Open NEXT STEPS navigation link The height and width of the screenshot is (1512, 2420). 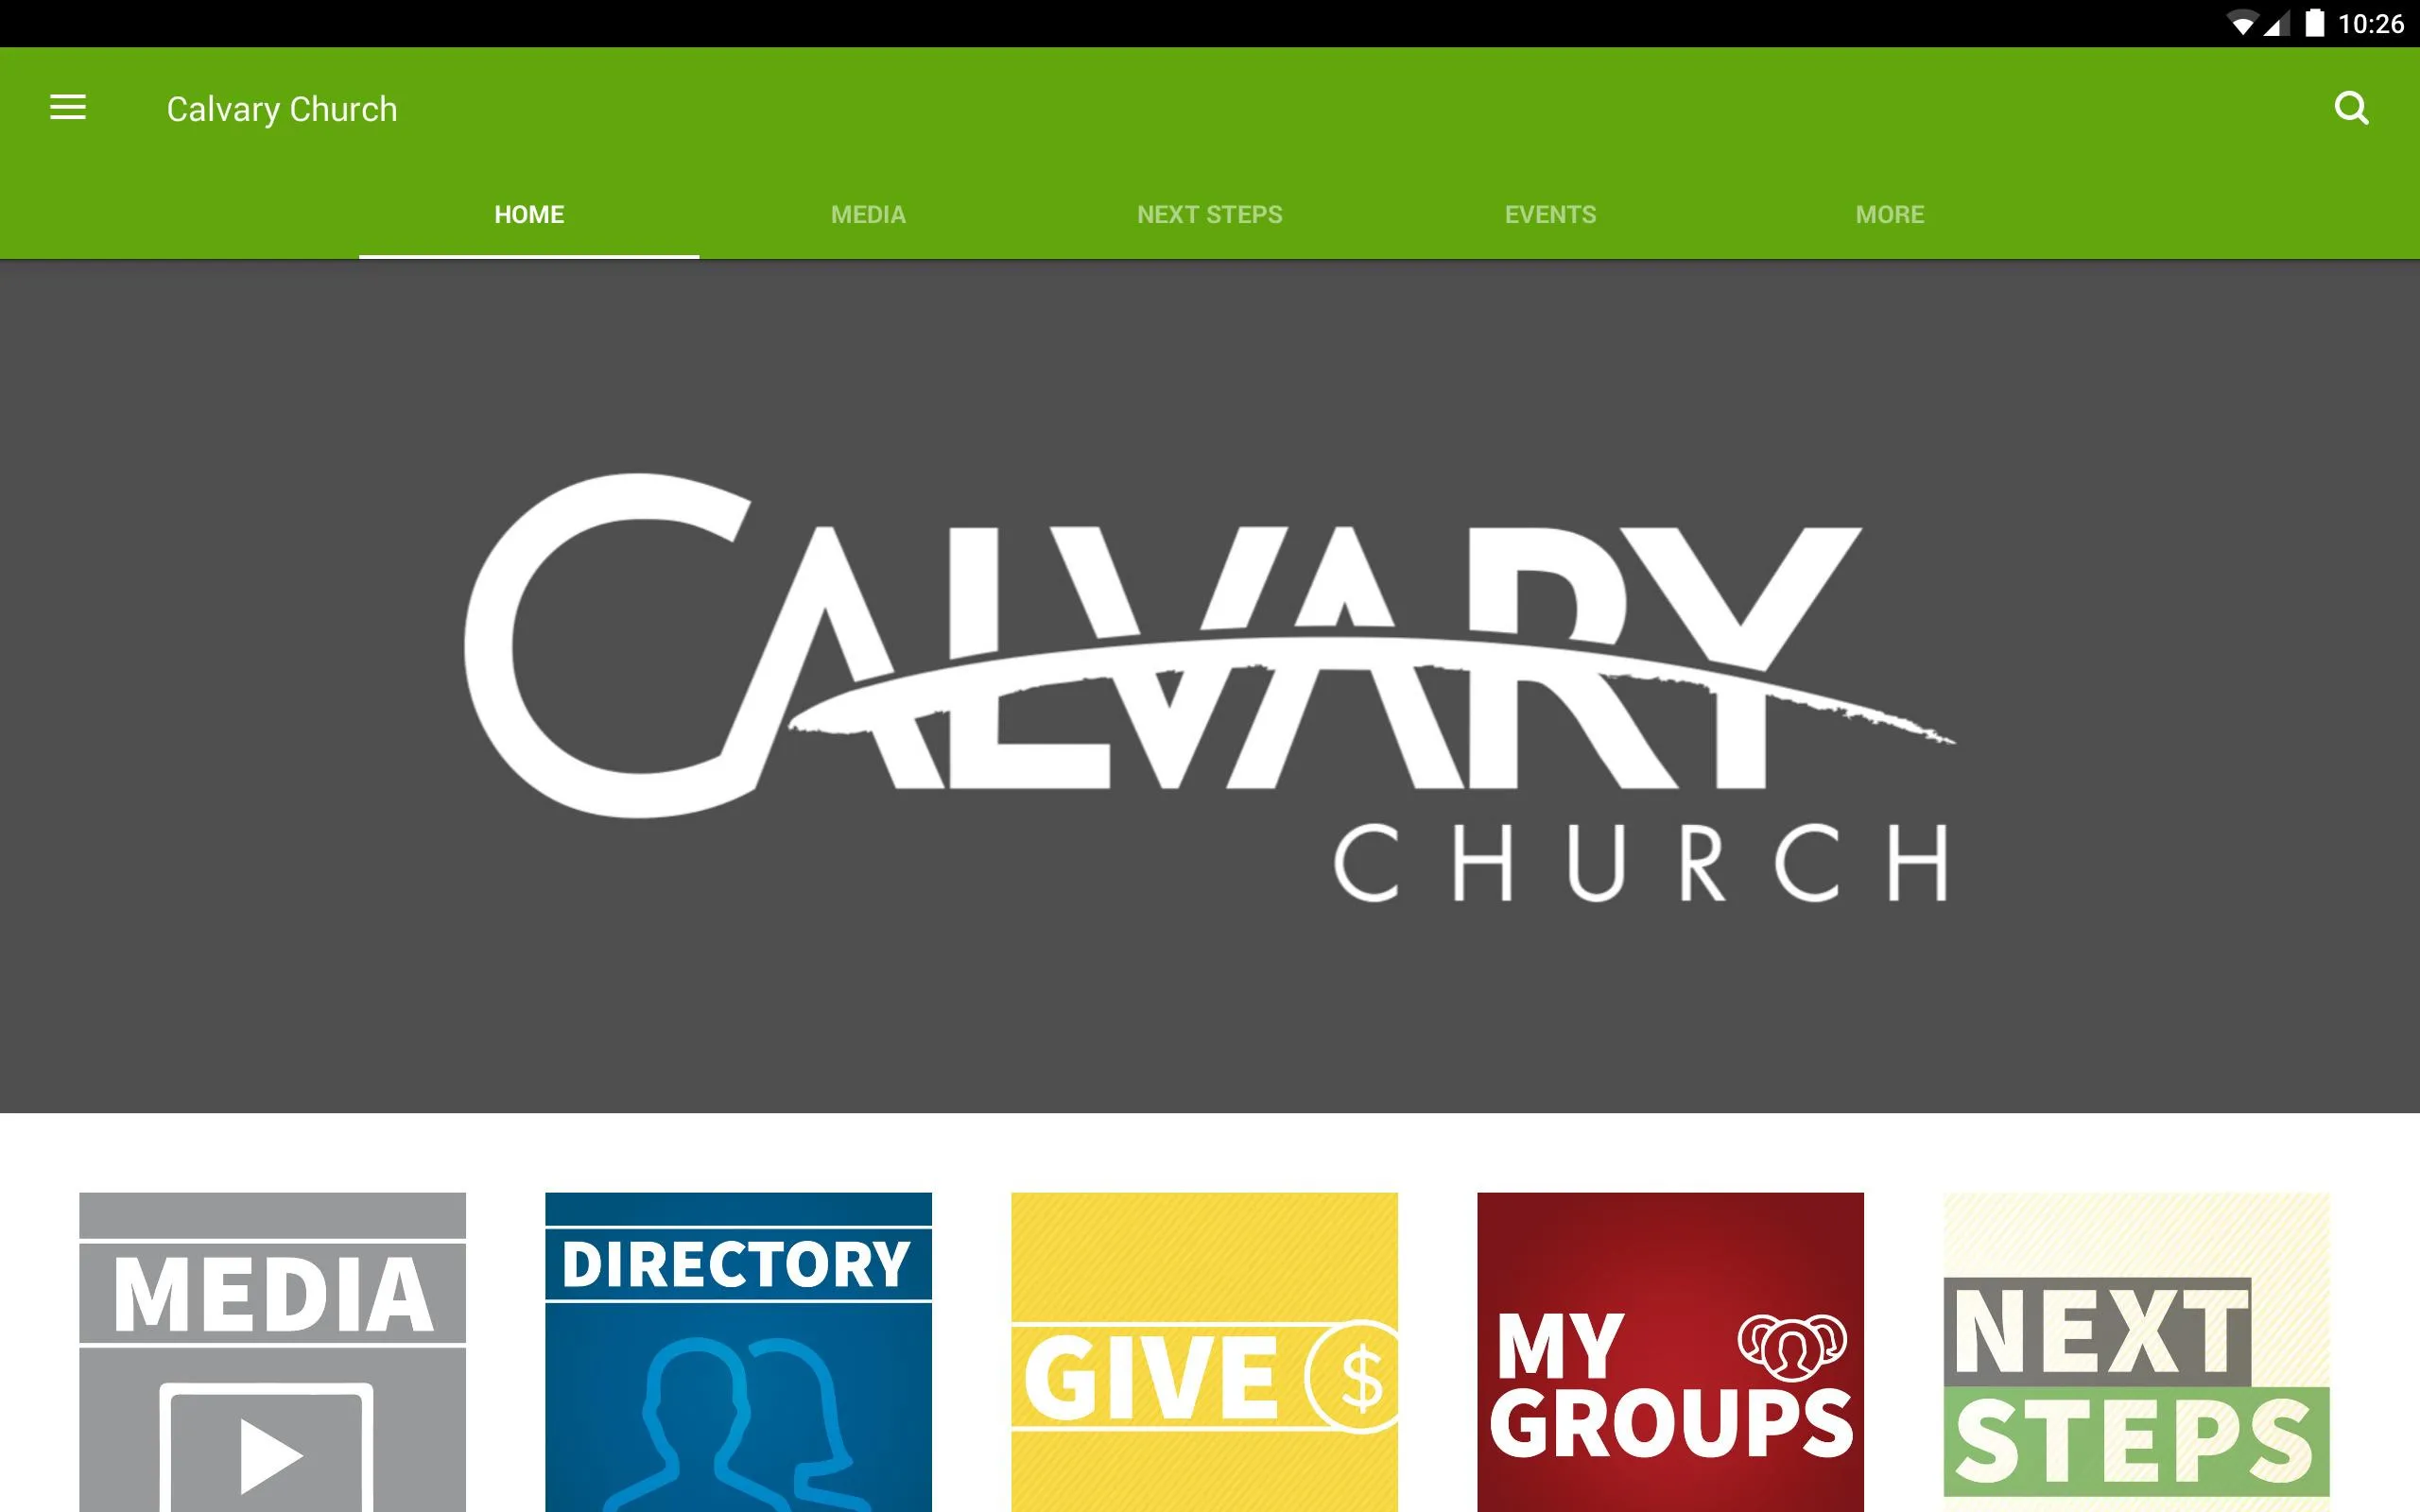(x=1209, y=213)
